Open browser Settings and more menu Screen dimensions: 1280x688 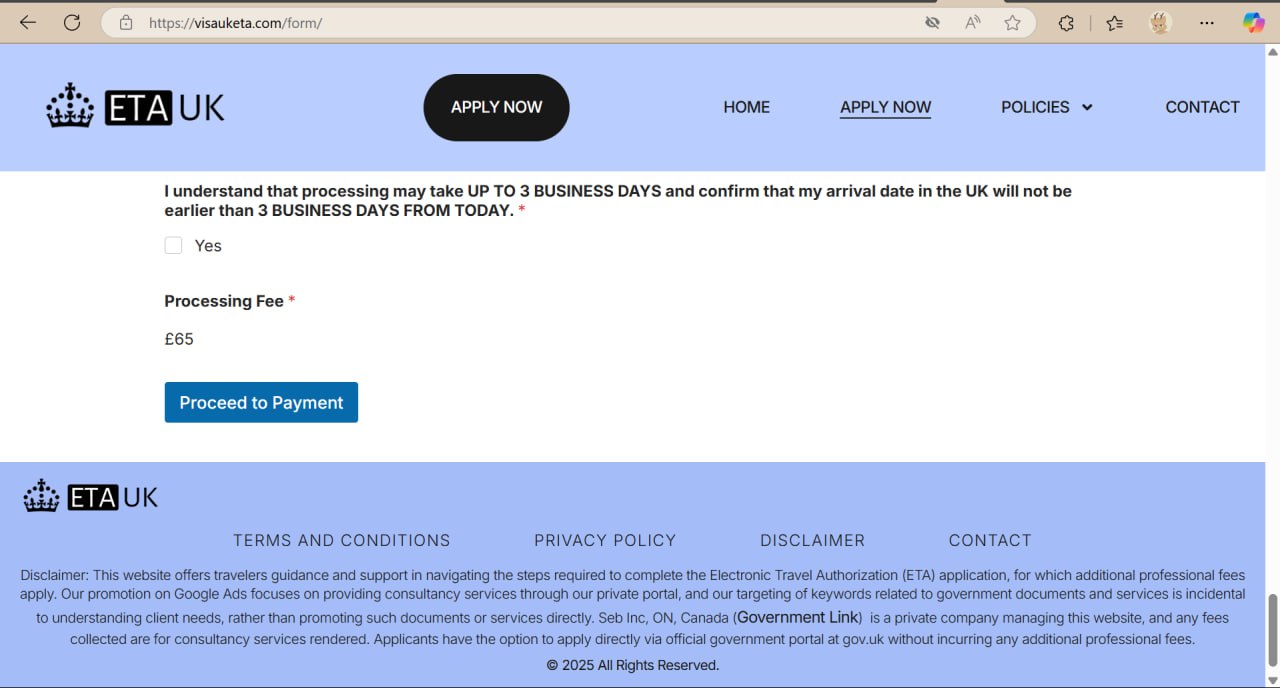pyautogui.click(x=1207, y=22)
